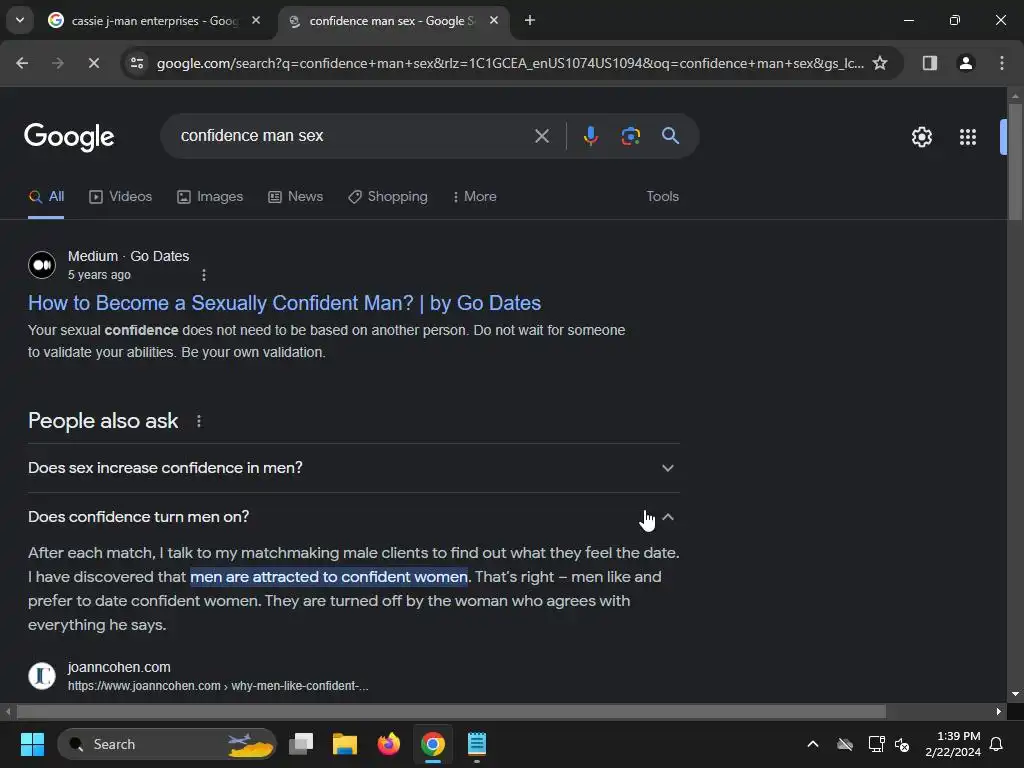Click the Medium site favicon
The image size is (1024, 768).
pos(42,265)
